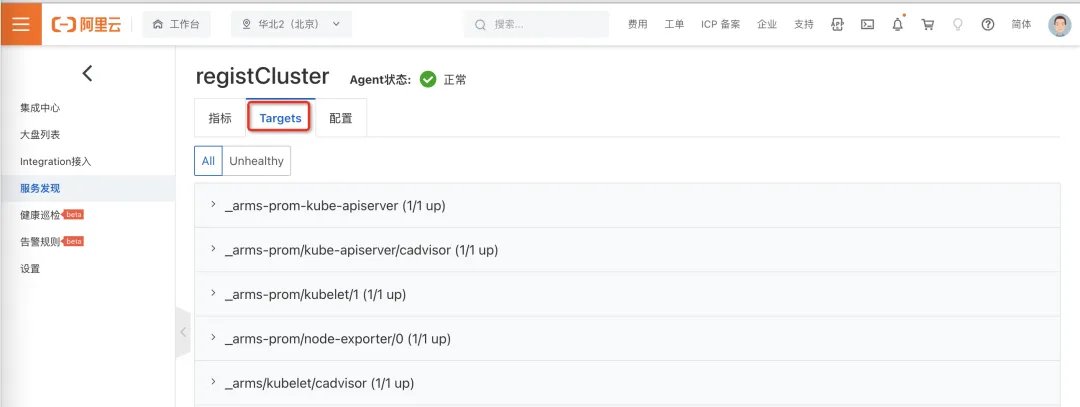
Task: Expand _arms-prom-kube-apiserver target group
Action: click(x=627, y=205)
